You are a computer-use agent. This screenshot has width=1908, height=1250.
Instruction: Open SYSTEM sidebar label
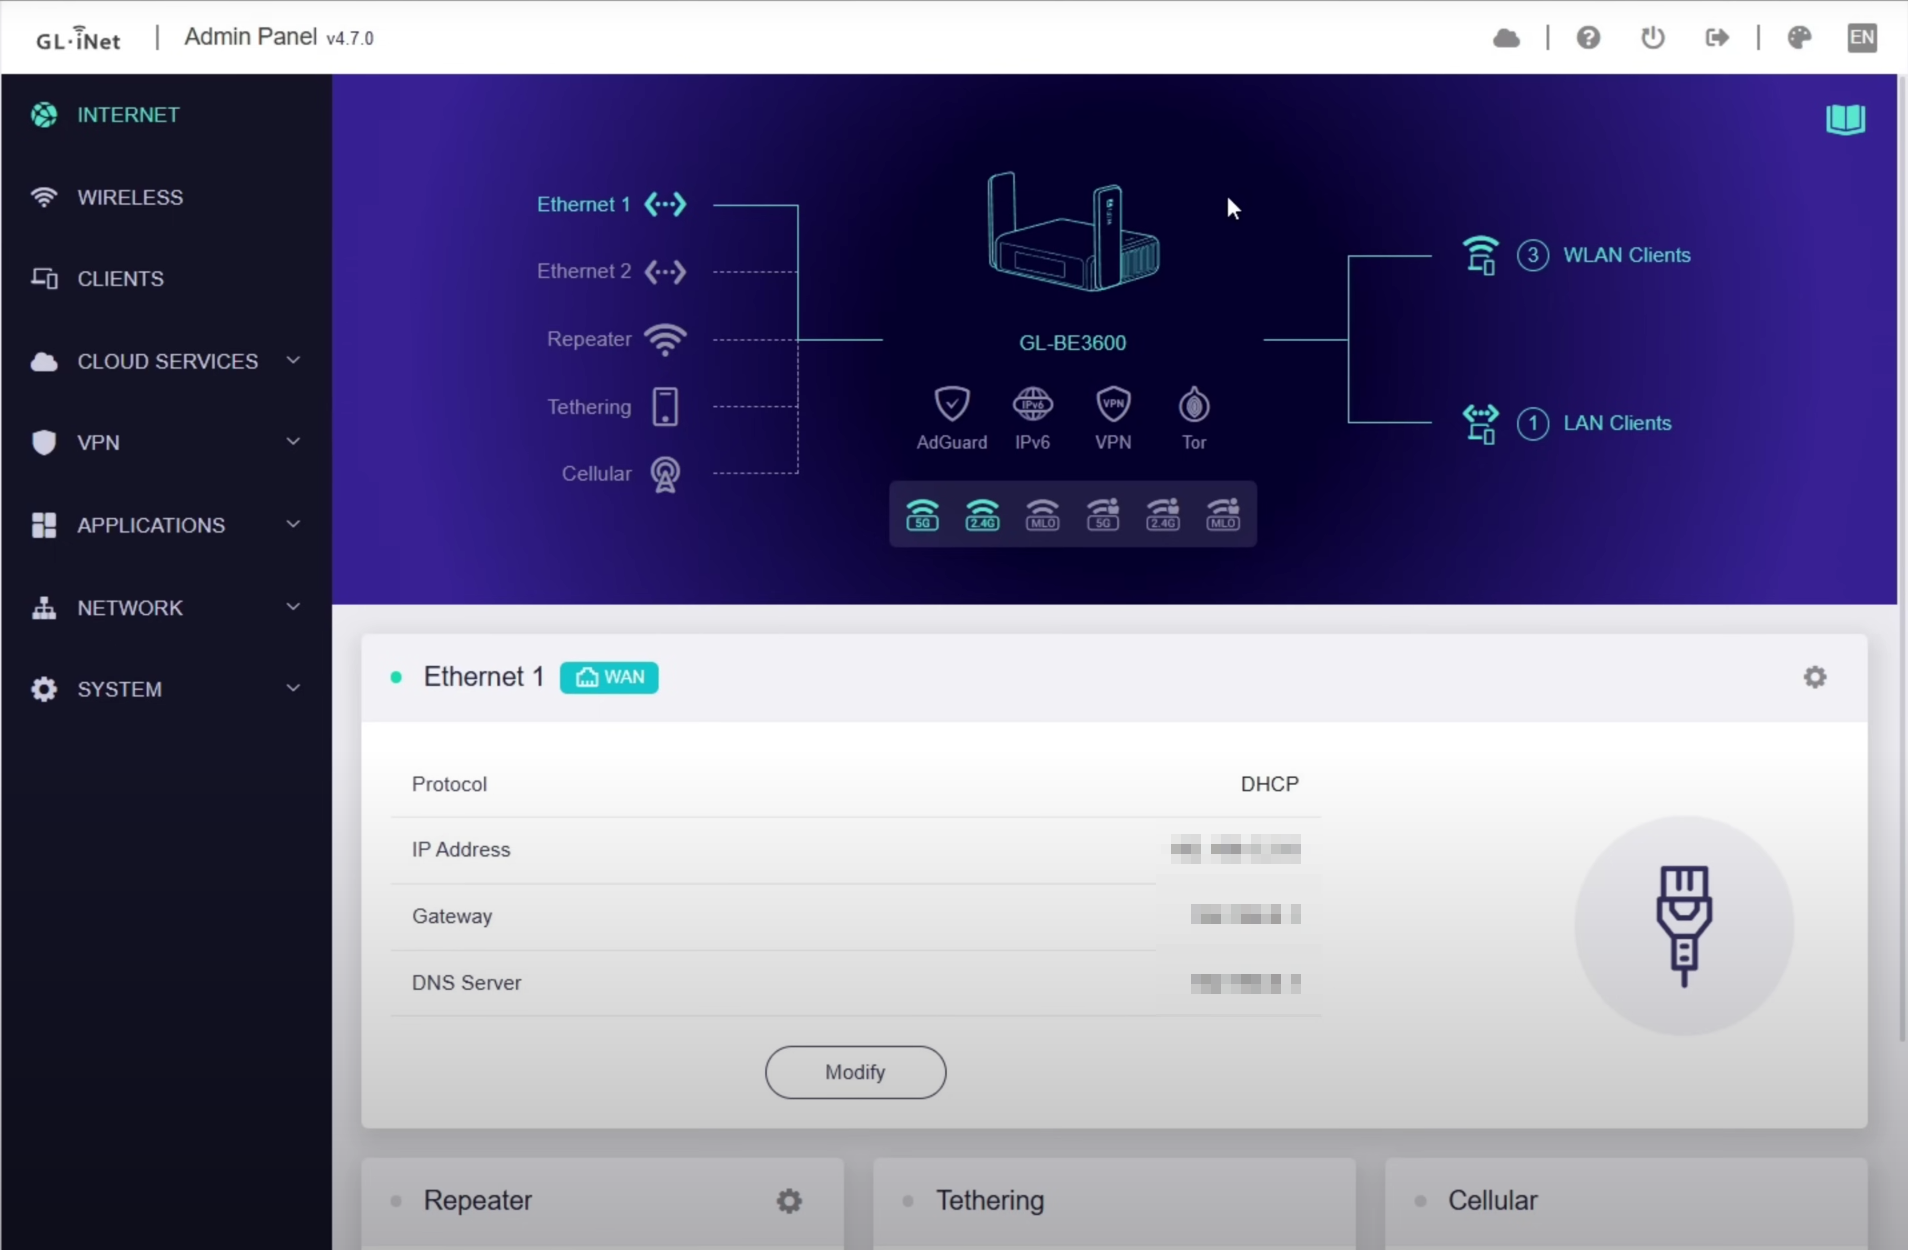[x=119, y=689]
